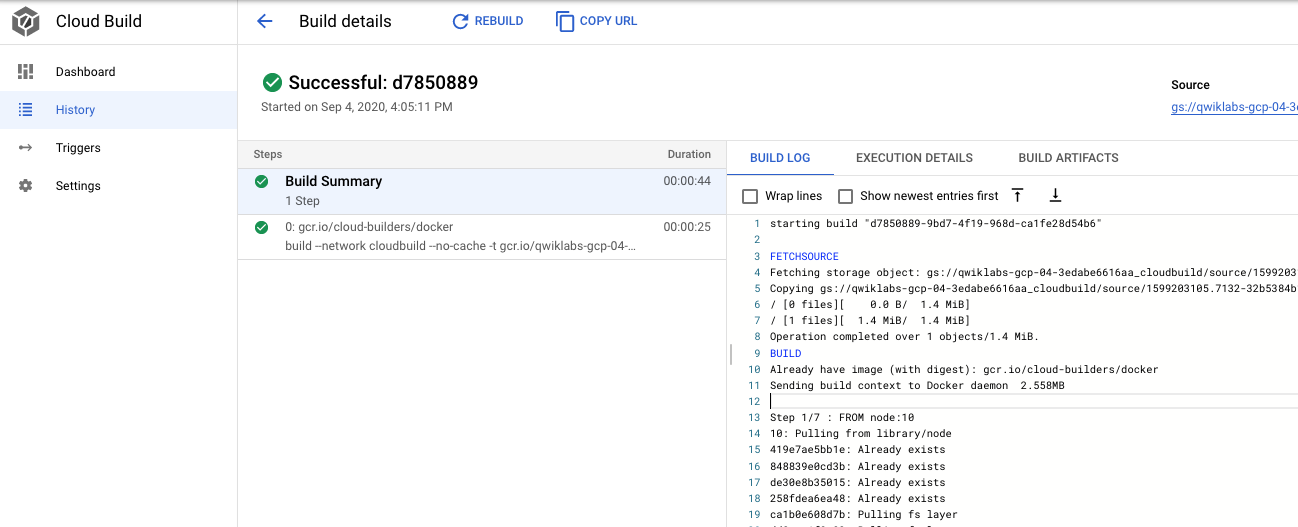The height and width of the screenshot is (527, 1298).
Task: Click the FETCHSOURCE log line
Action: [804, 256]
